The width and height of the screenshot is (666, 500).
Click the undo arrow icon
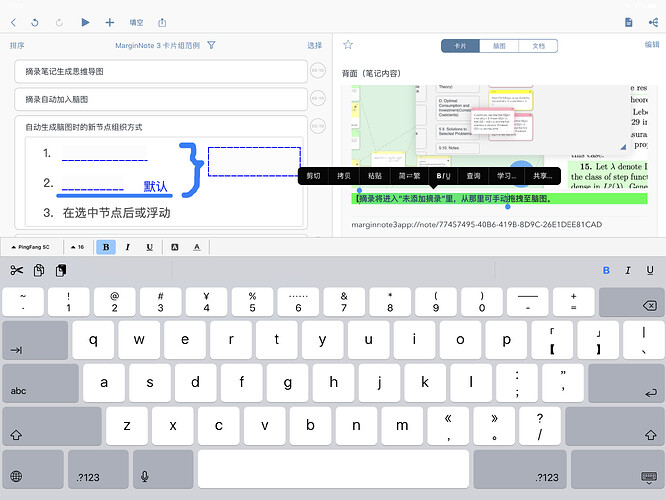tap(35, 23)
